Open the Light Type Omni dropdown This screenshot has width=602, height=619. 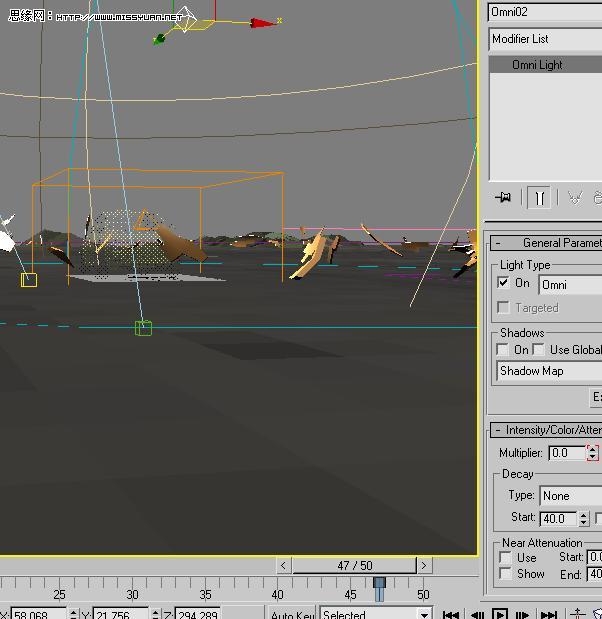[570, 285]
